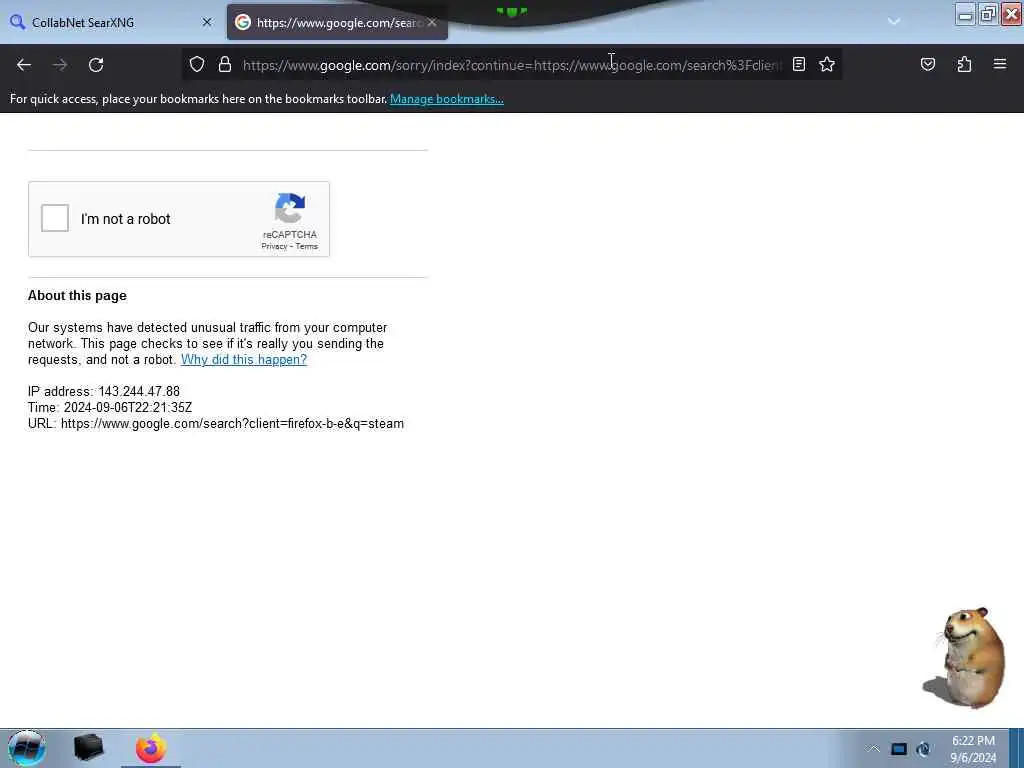Open the reCAPTCHA Terms link
This screenshot has height=768, width=1024.
coord(306,246)
